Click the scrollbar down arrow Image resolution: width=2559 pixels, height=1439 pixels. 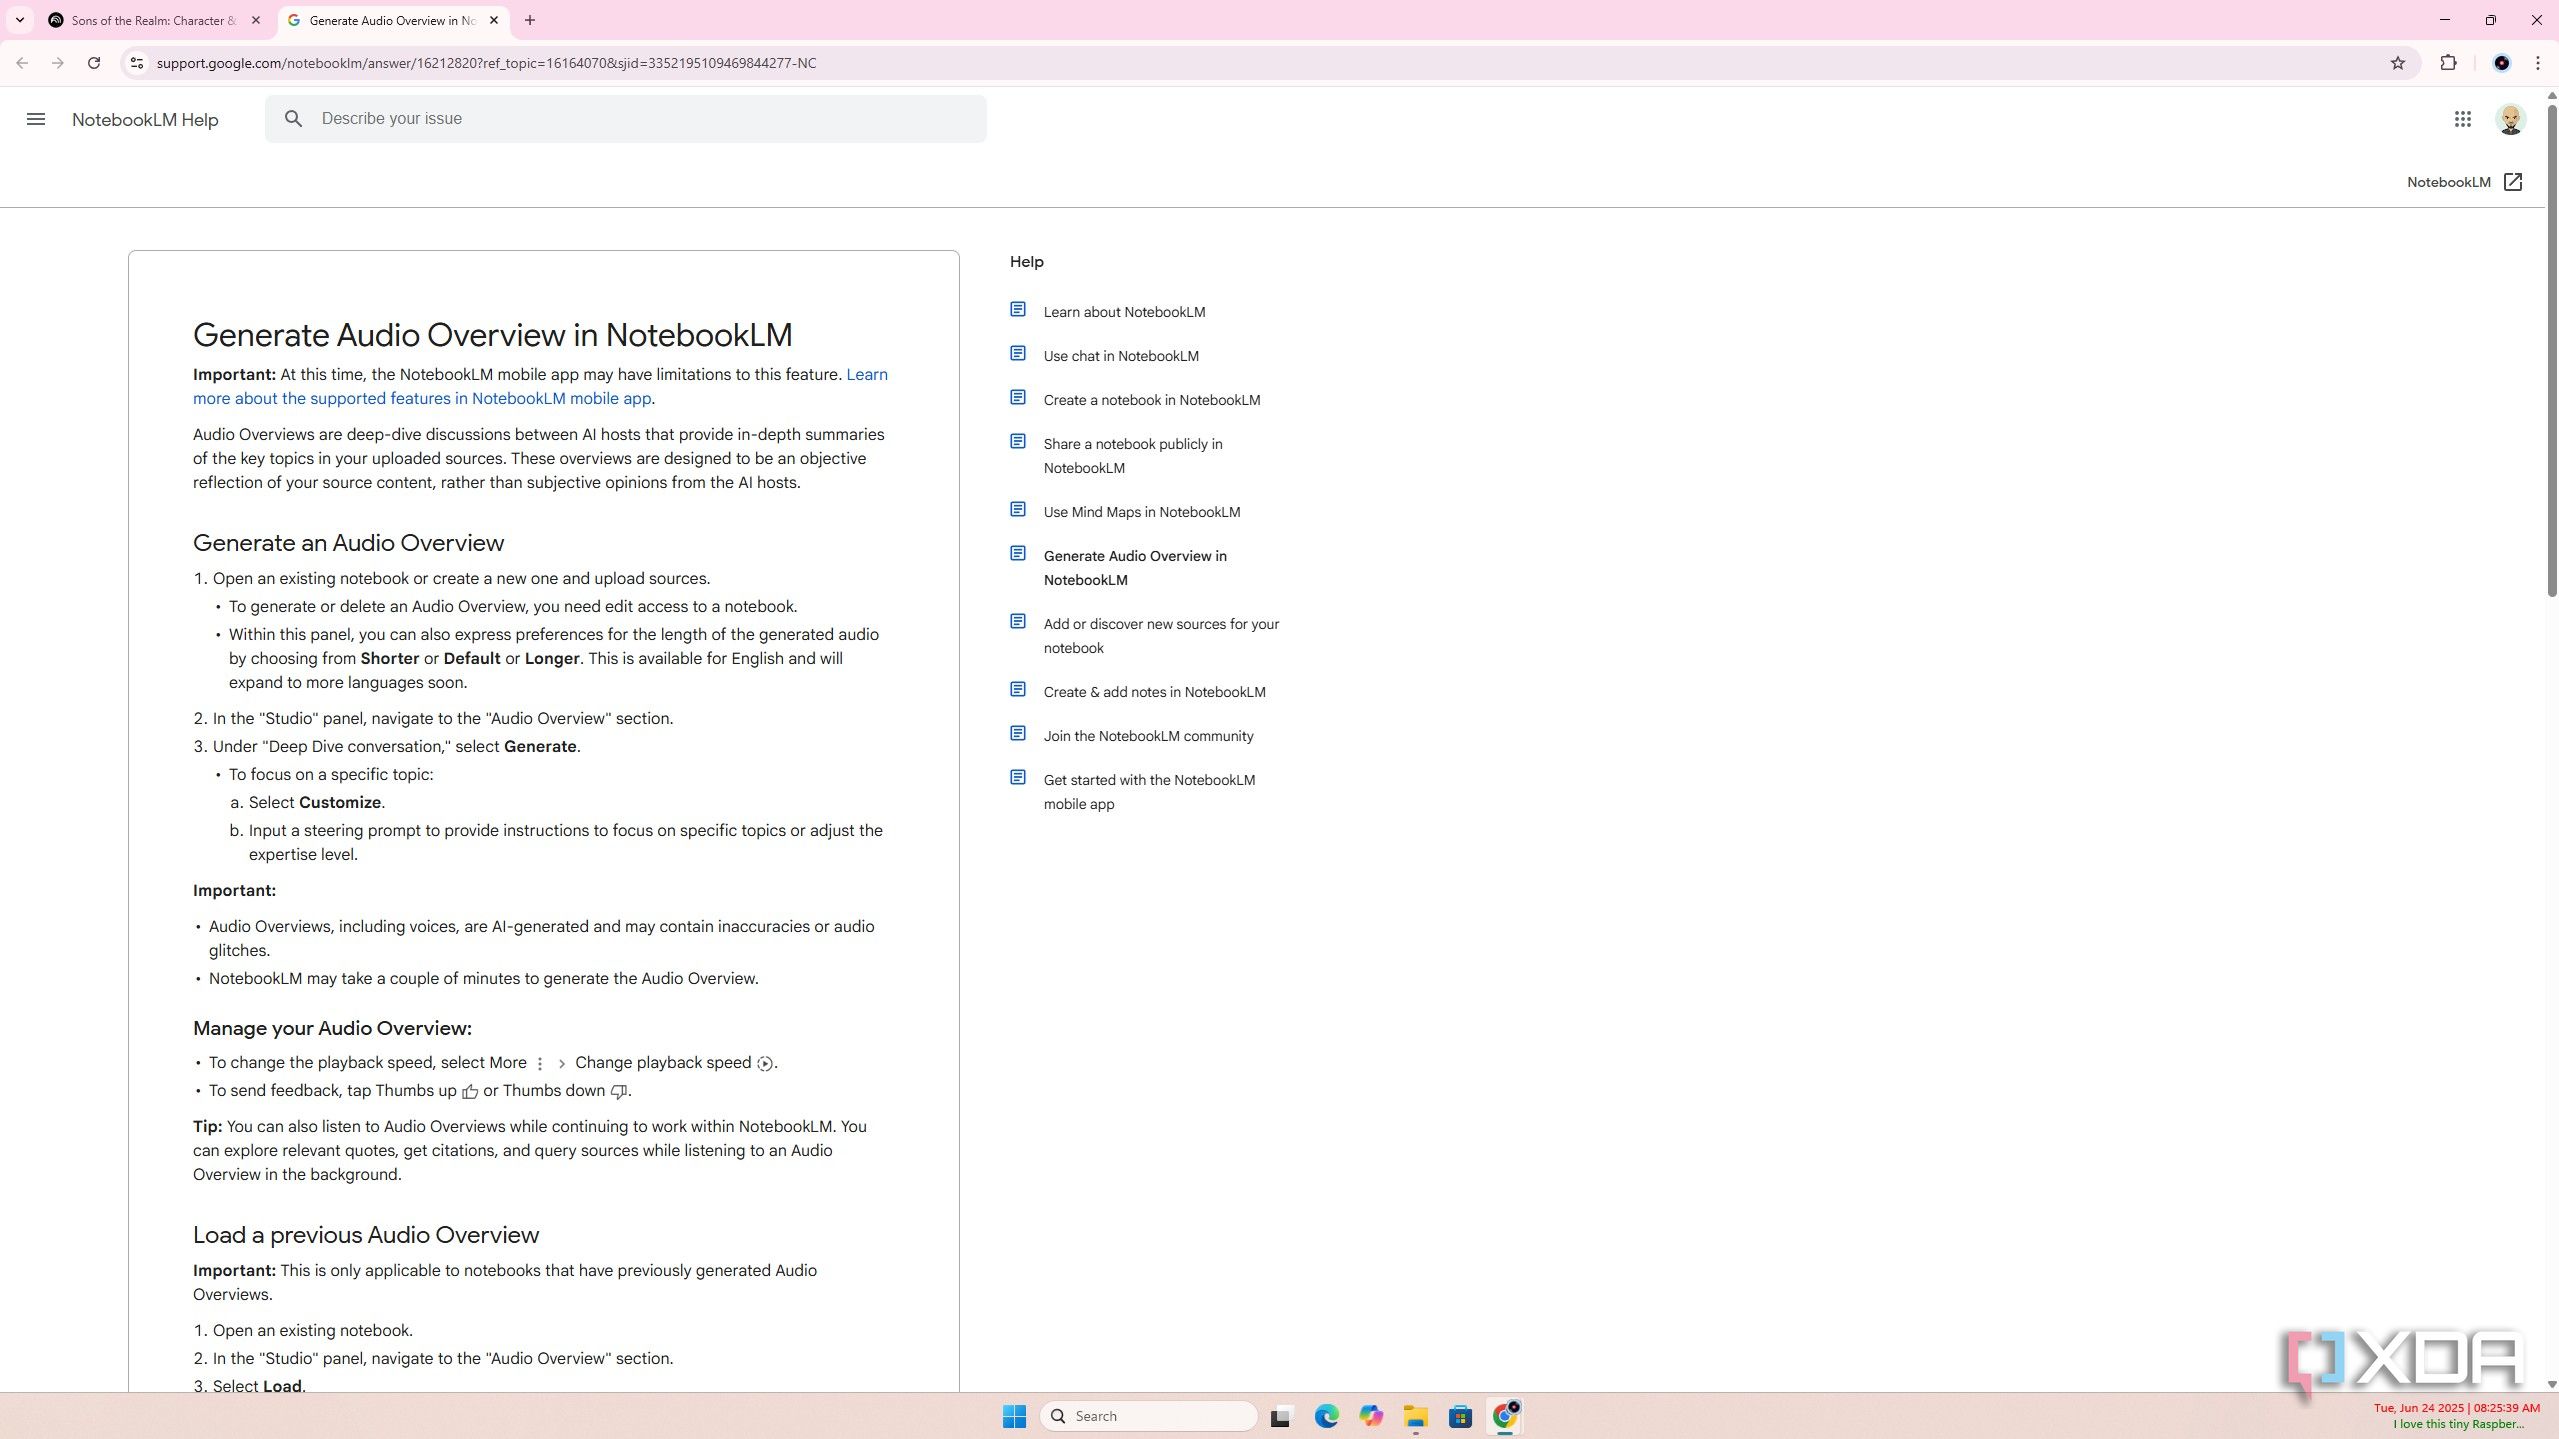pyautogui.click(x=2551, y=1384)
